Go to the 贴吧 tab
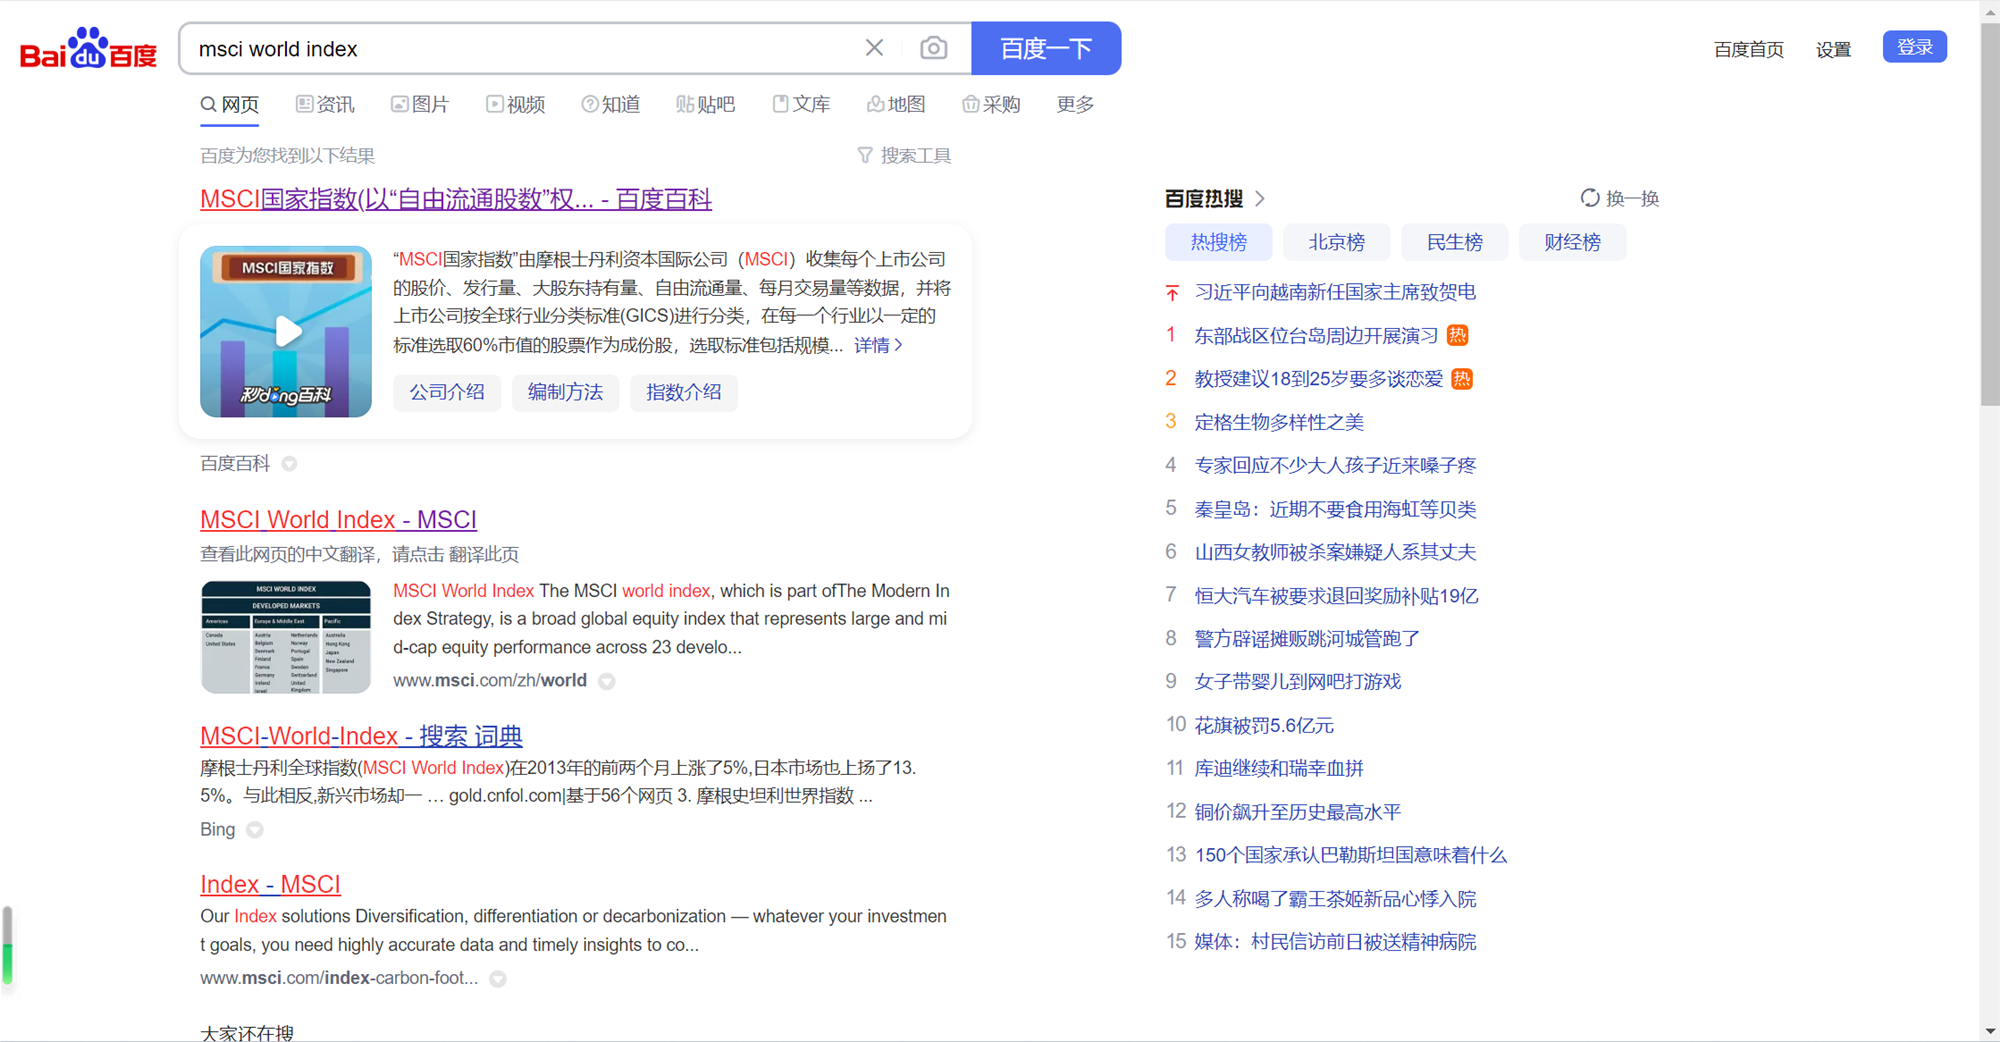This screenshot has width=2000, height=1042. coord(706,105)
